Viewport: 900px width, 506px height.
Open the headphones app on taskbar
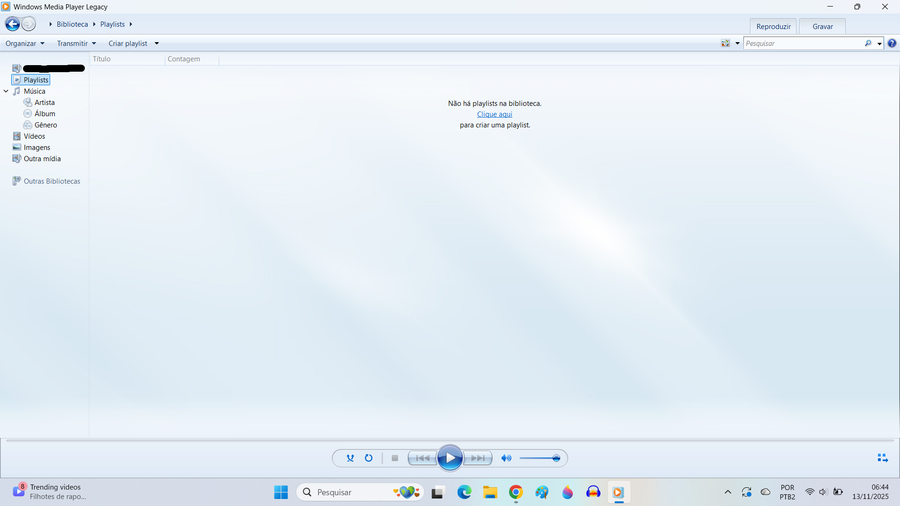[x=593, y=492]
